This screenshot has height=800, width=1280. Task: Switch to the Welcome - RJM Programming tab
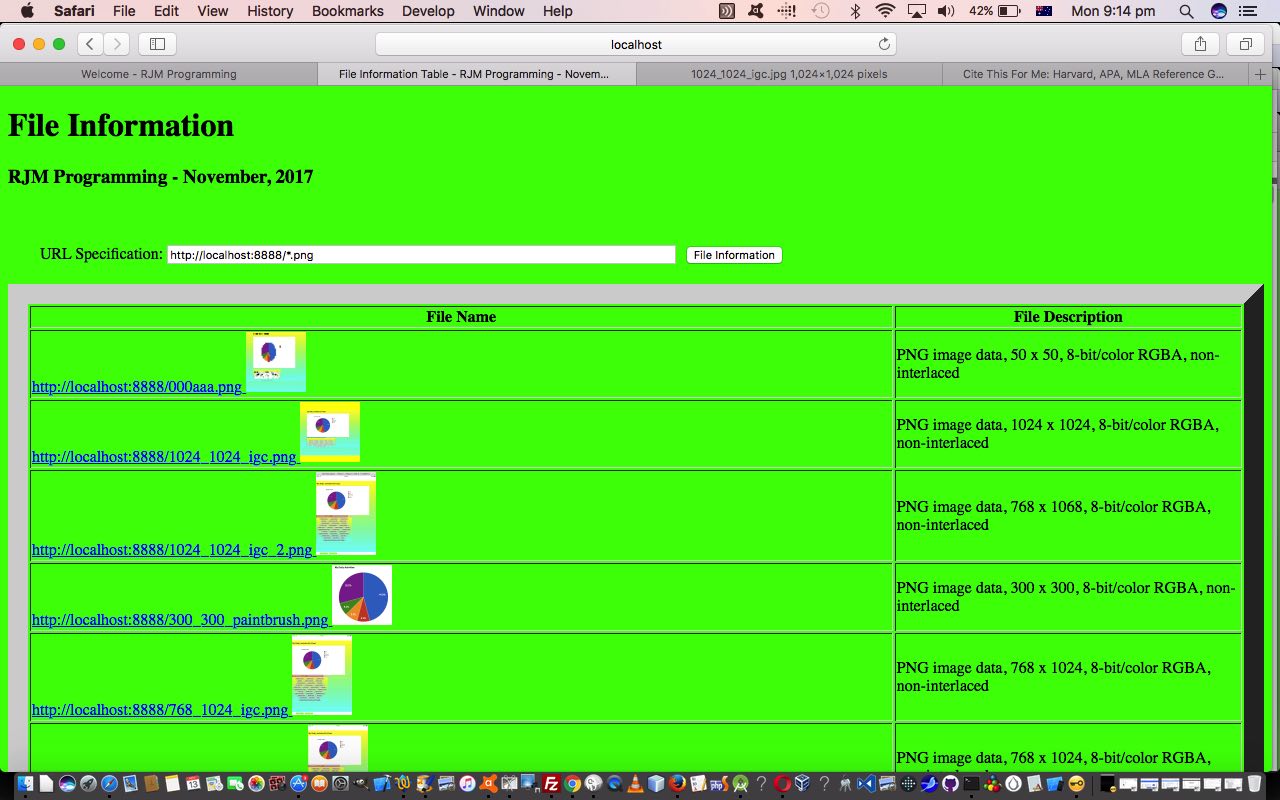pos(159,74)
